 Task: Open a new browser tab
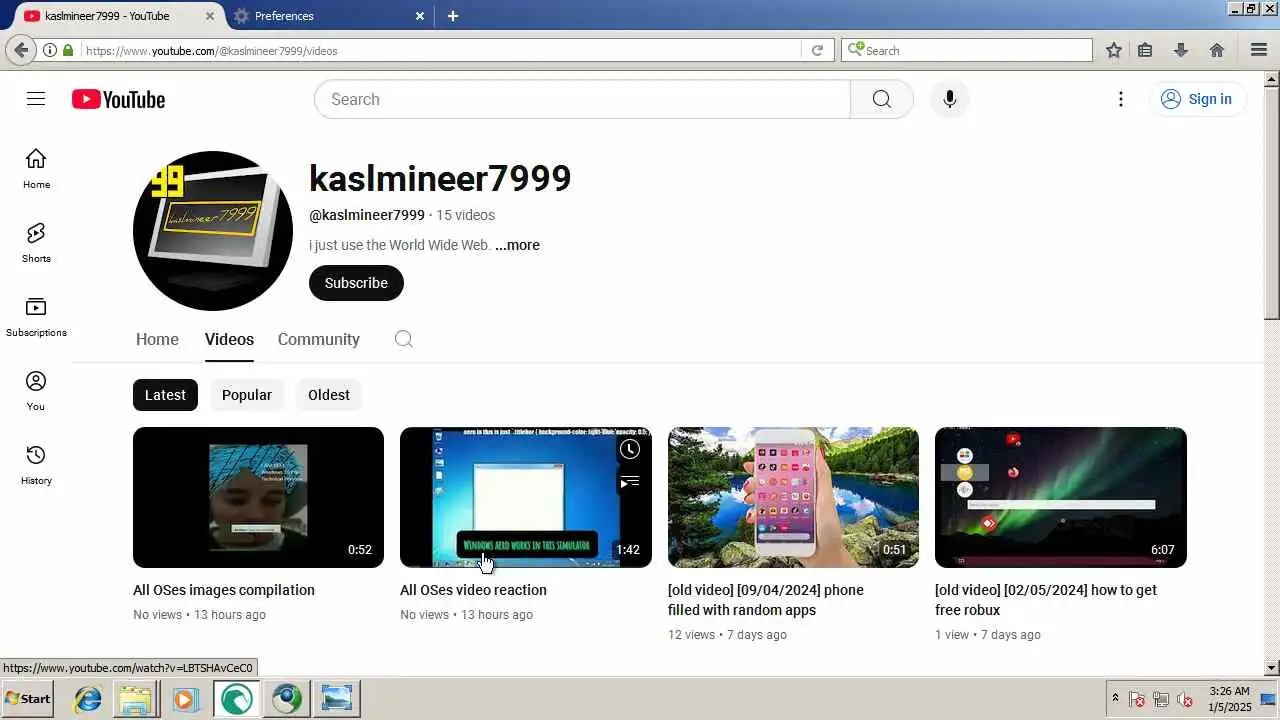coord(453,16)
